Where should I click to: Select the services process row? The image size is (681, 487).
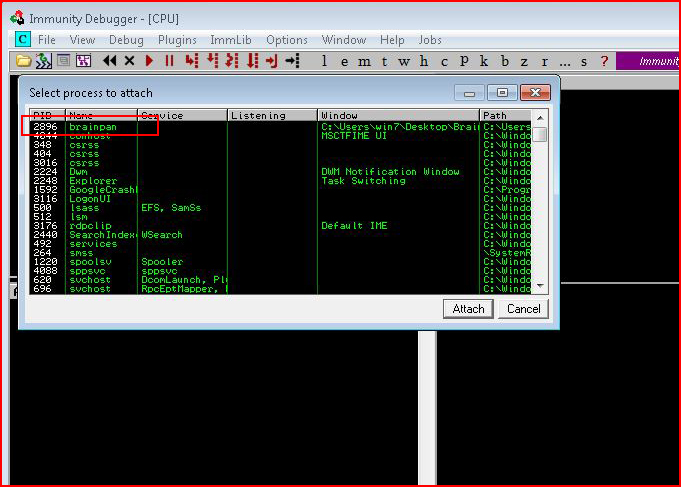click(280, 244)
